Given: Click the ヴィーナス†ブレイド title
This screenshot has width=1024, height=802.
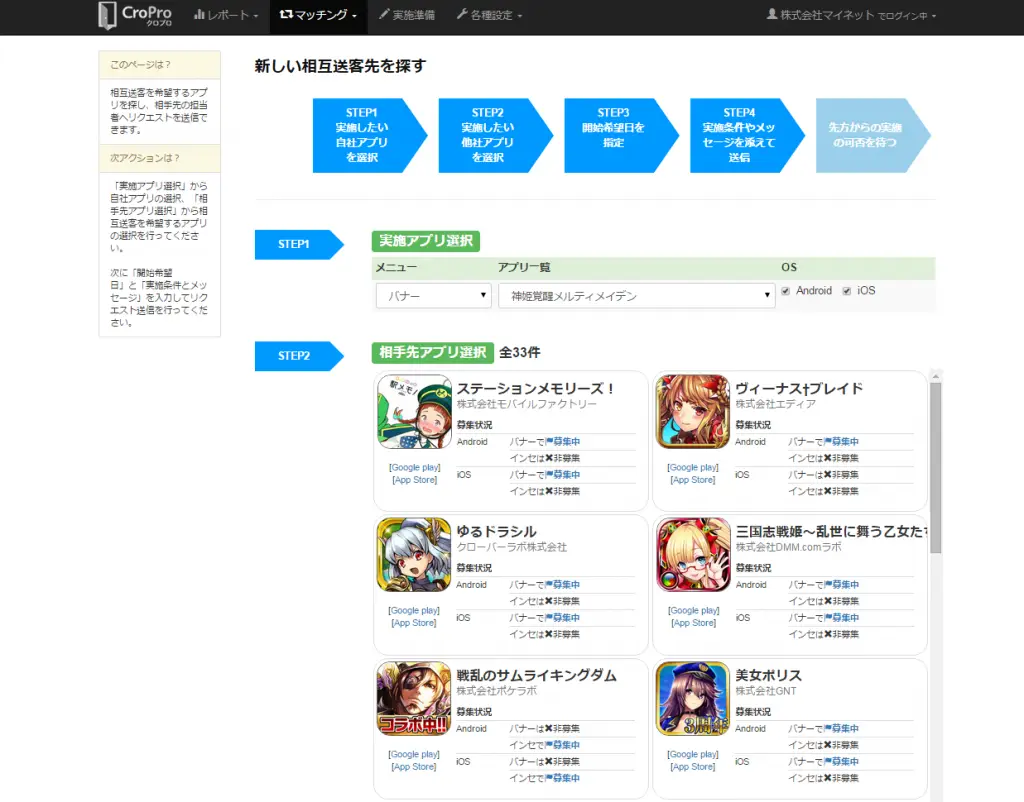Looking at the screenshot, I should tap(799, 389).
